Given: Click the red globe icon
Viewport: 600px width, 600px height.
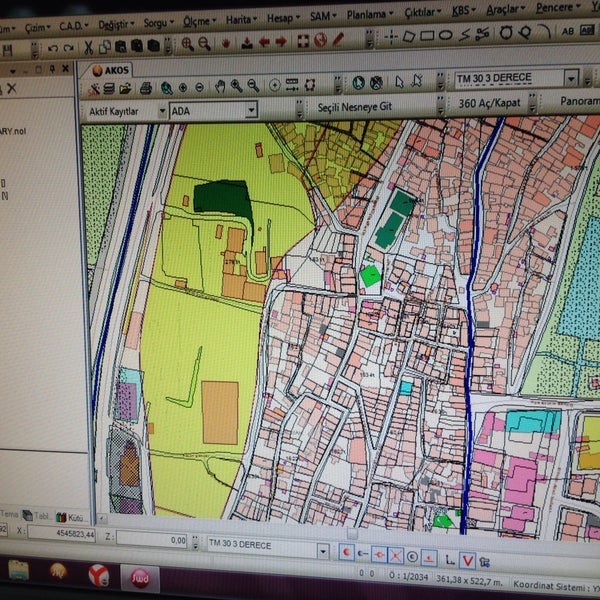Looking at the screenshot, I should click(320, 40).
